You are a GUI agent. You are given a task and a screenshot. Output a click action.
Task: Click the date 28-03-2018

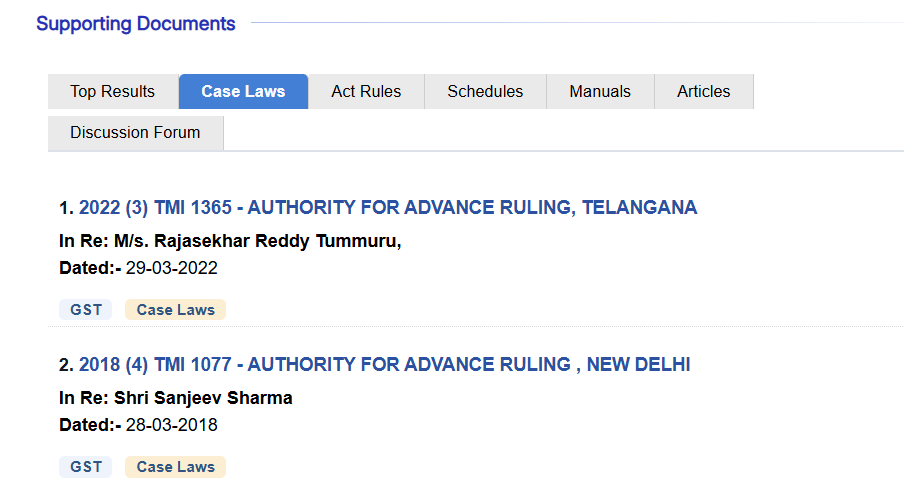pos(171,425)
